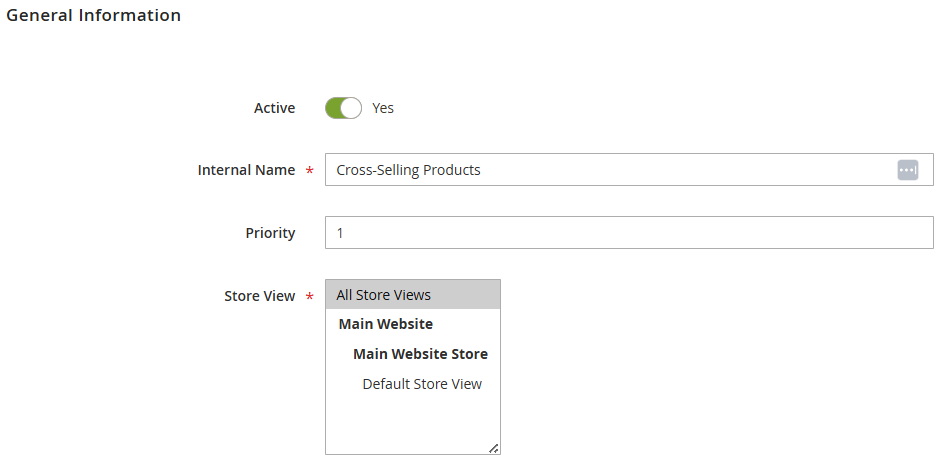Image resolution: width=943 pixels, height=469 pixels.
Task: Click the red asterisk beside Internal Name
Action: (x=309, y=171)
